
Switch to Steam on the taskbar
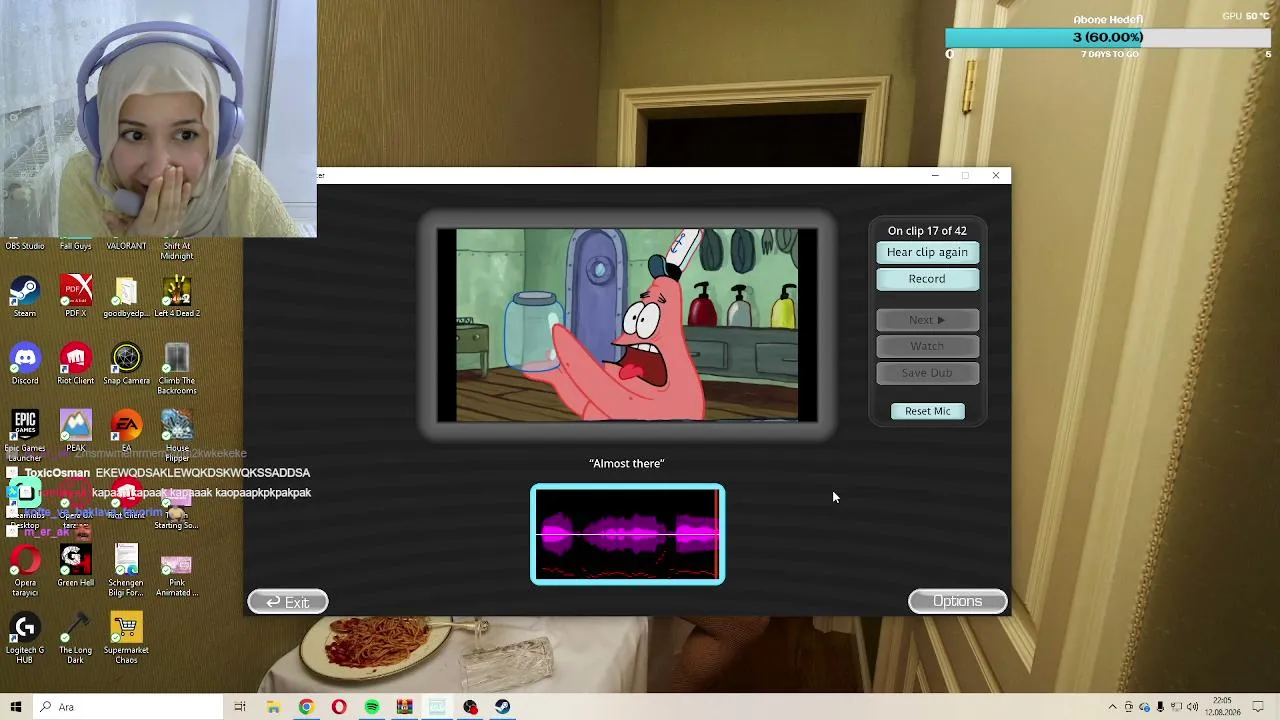pos(502,707)
